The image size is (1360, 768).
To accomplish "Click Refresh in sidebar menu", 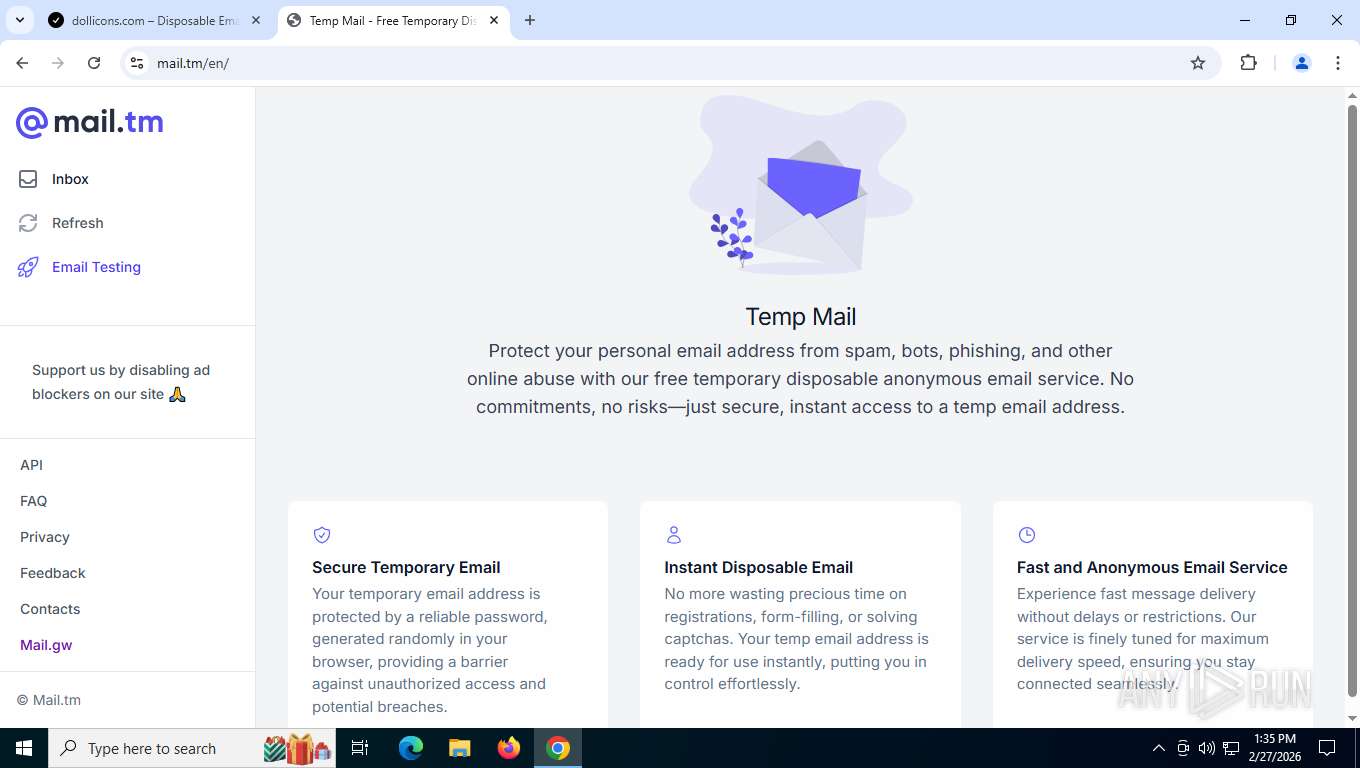I will (x=78, y=223).
